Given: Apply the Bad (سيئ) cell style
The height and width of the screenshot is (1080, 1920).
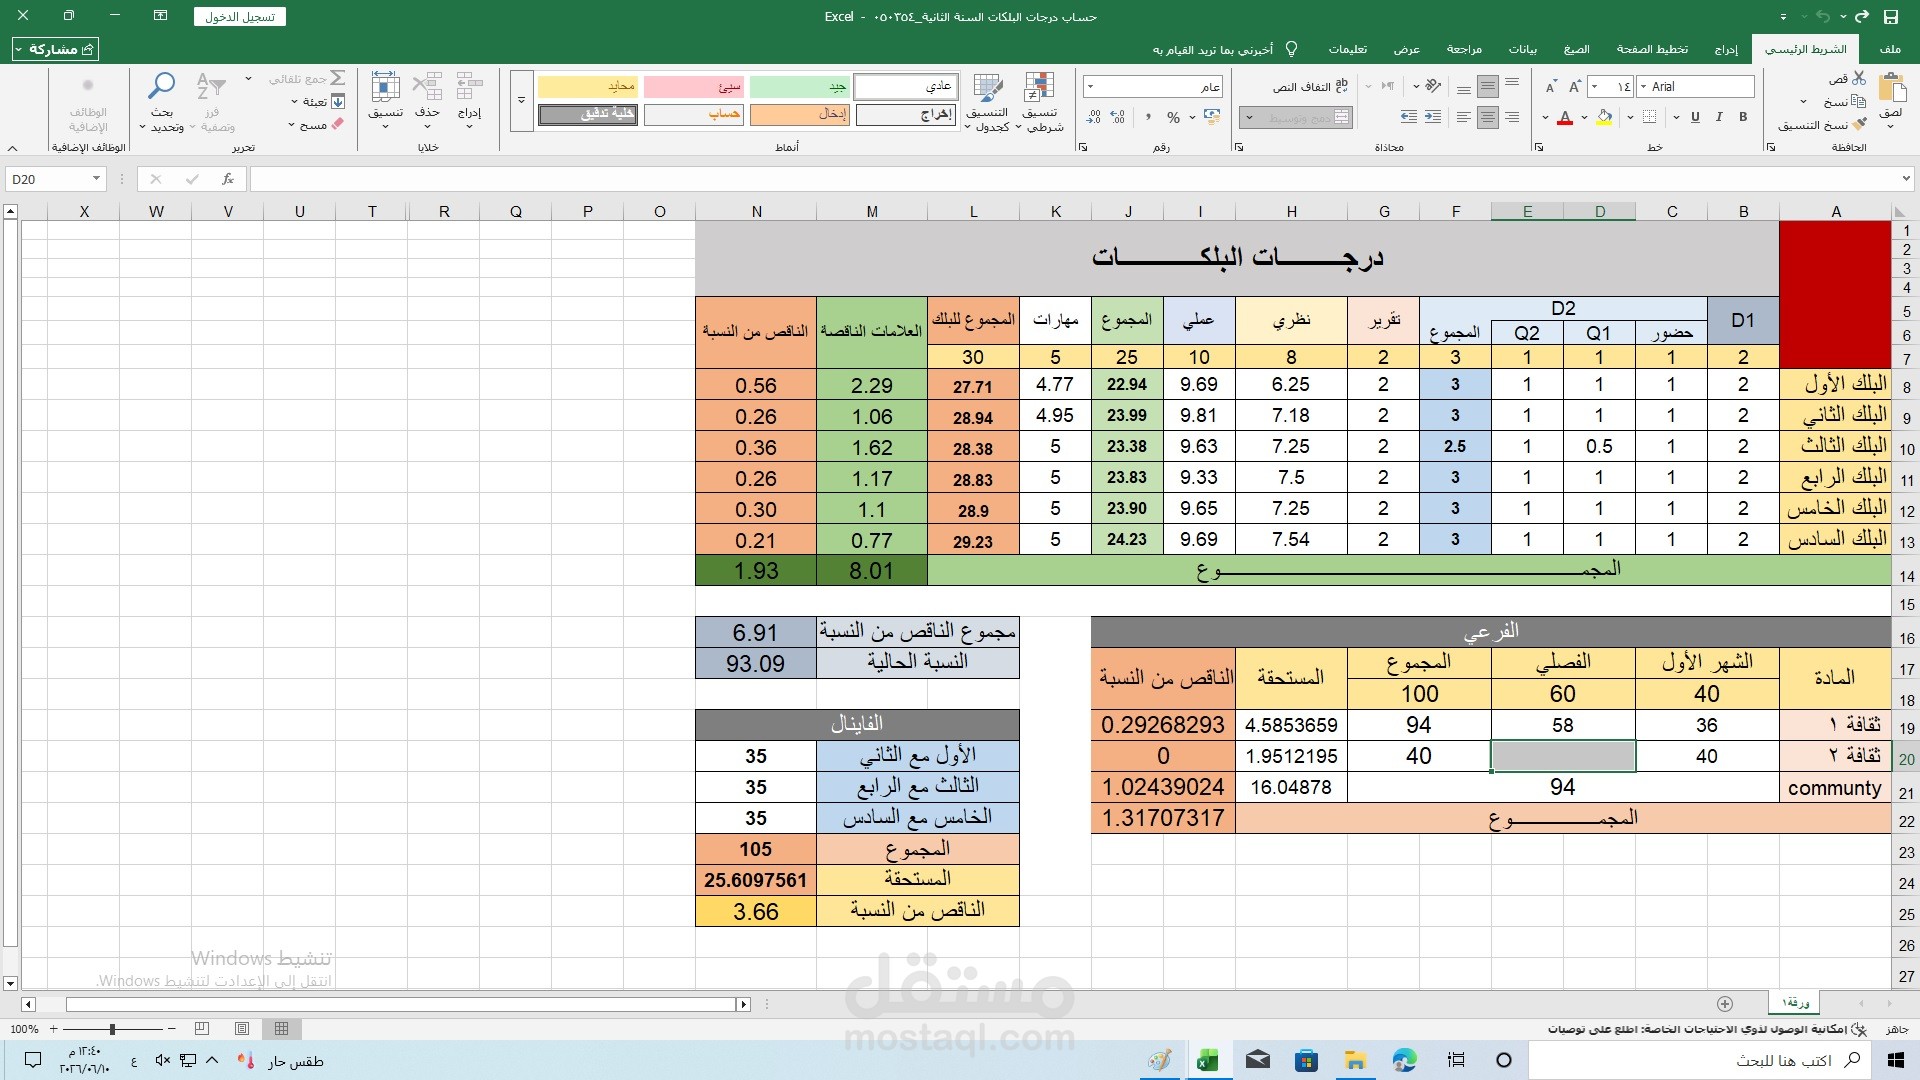Looking at the screenshot, I should coord(694,87).
